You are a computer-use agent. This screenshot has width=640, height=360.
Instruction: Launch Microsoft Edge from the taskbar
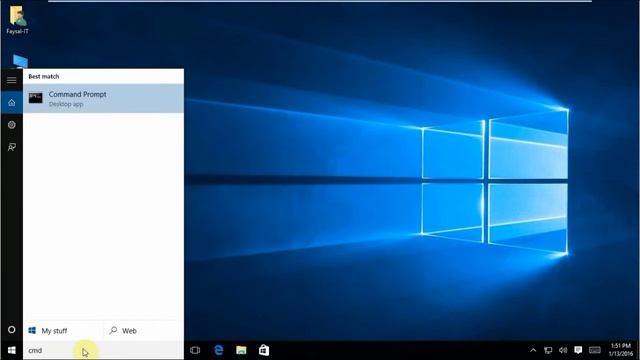tap(218, 350)
